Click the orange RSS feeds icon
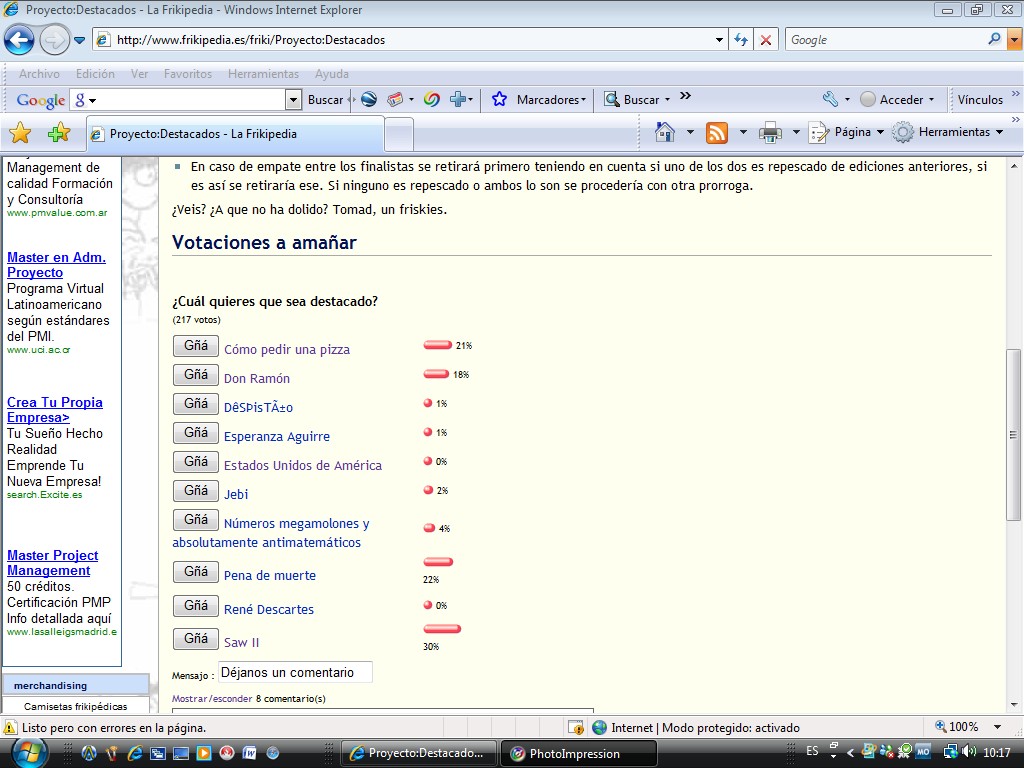1024x768 pixels. click(x=717, y=132)
